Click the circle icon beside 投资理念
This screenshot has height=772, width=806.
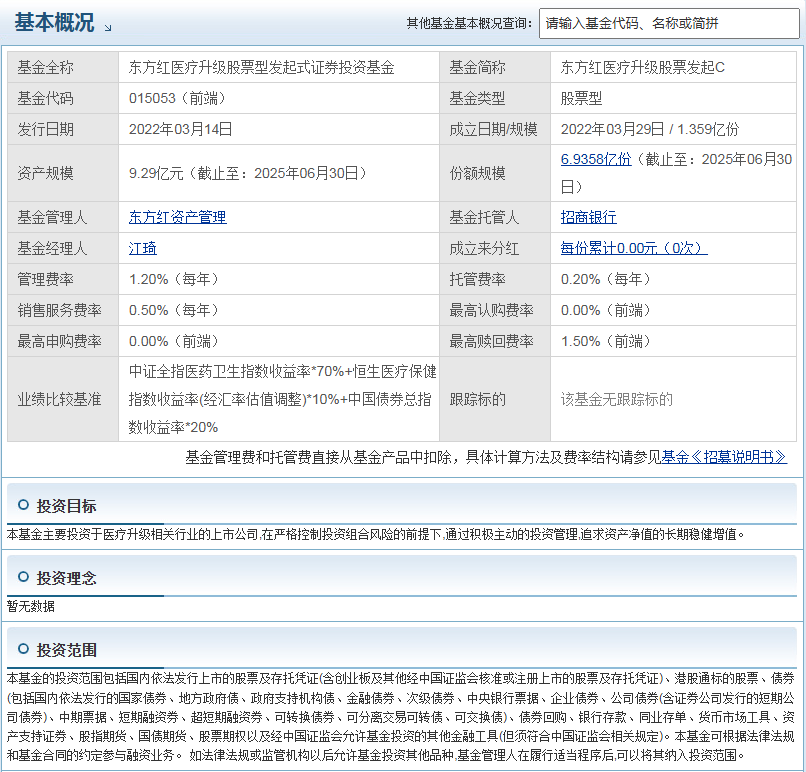[23, 577]
